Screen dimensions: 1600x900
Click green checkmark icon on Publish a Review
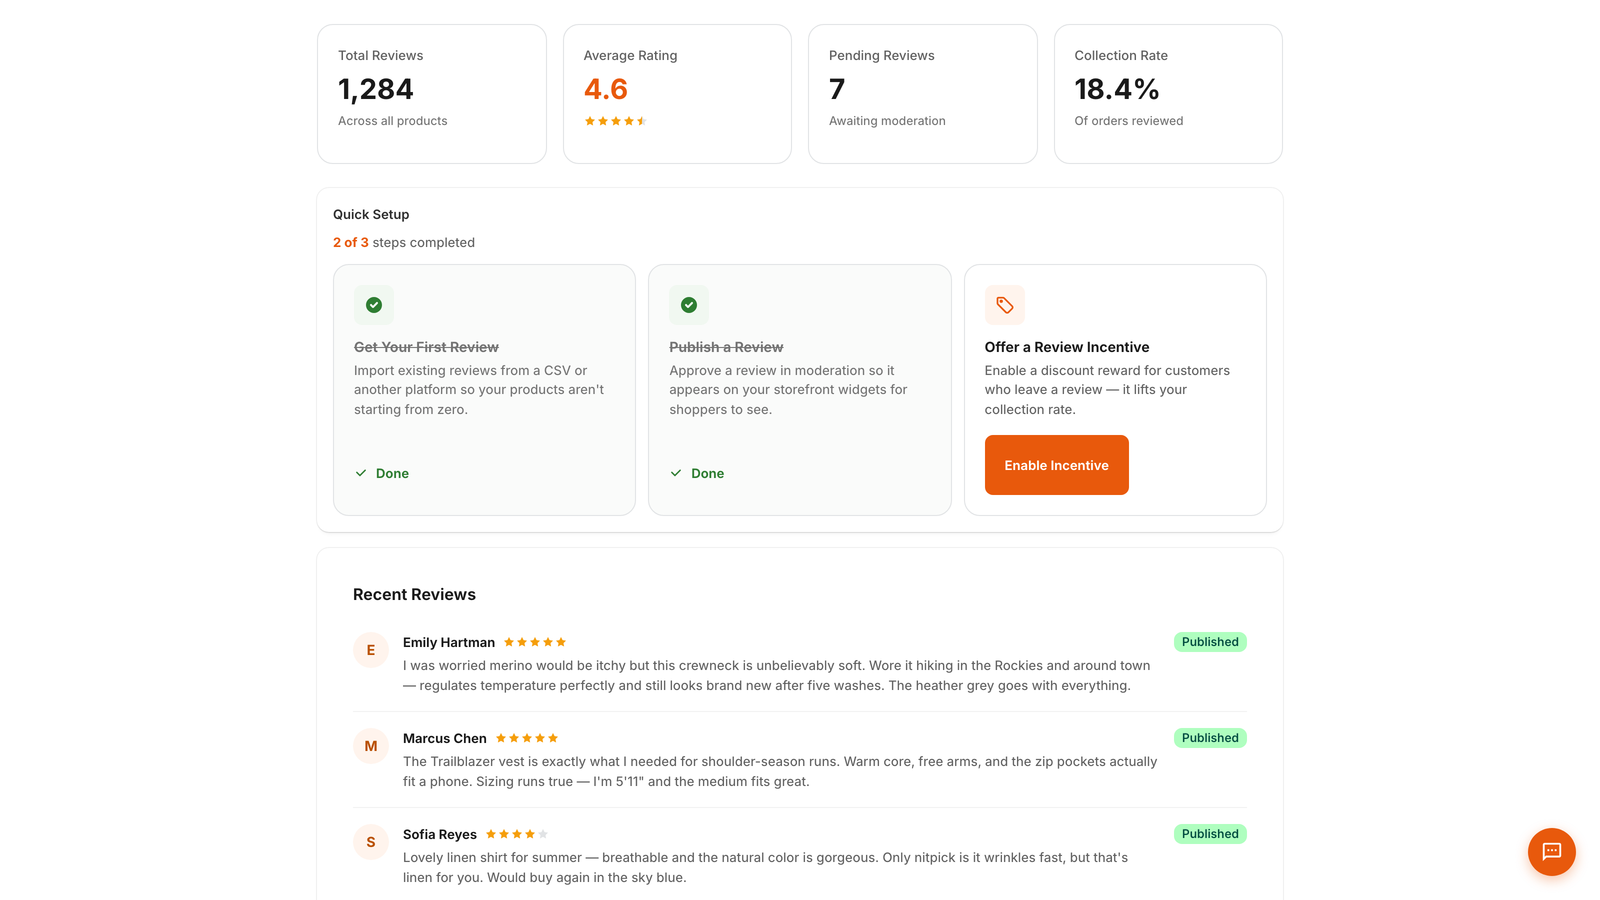[x=689, y=305]
